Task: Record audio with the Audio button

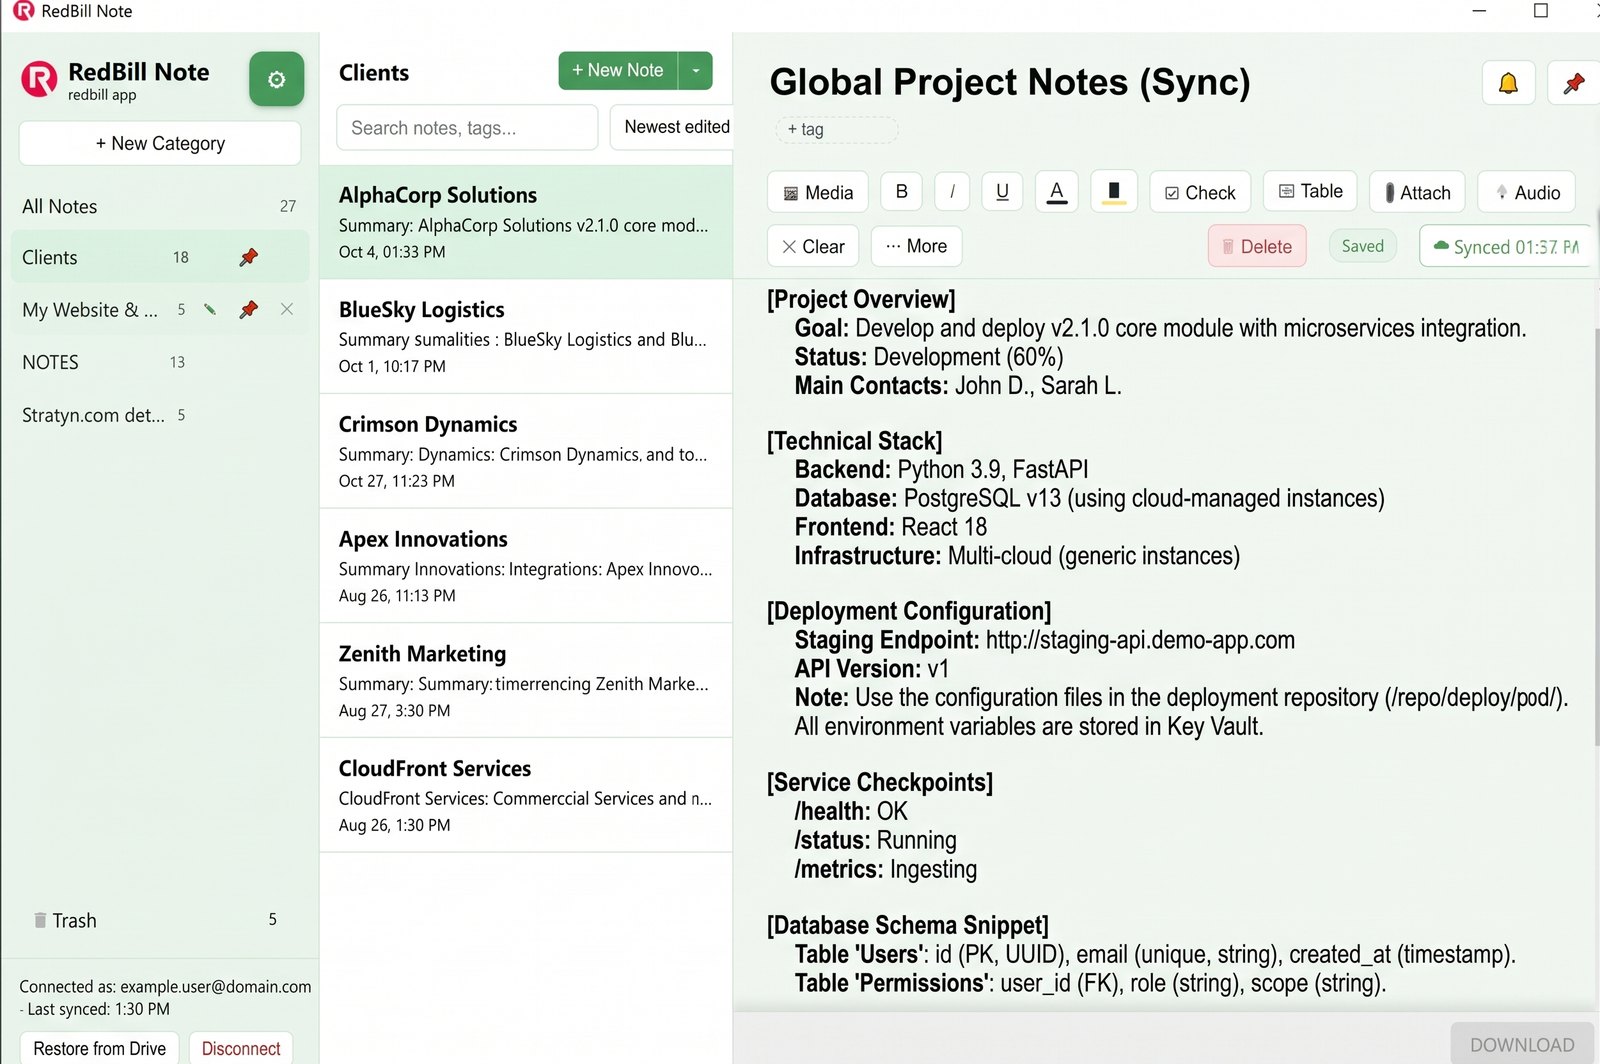Action: (1526, 192)
